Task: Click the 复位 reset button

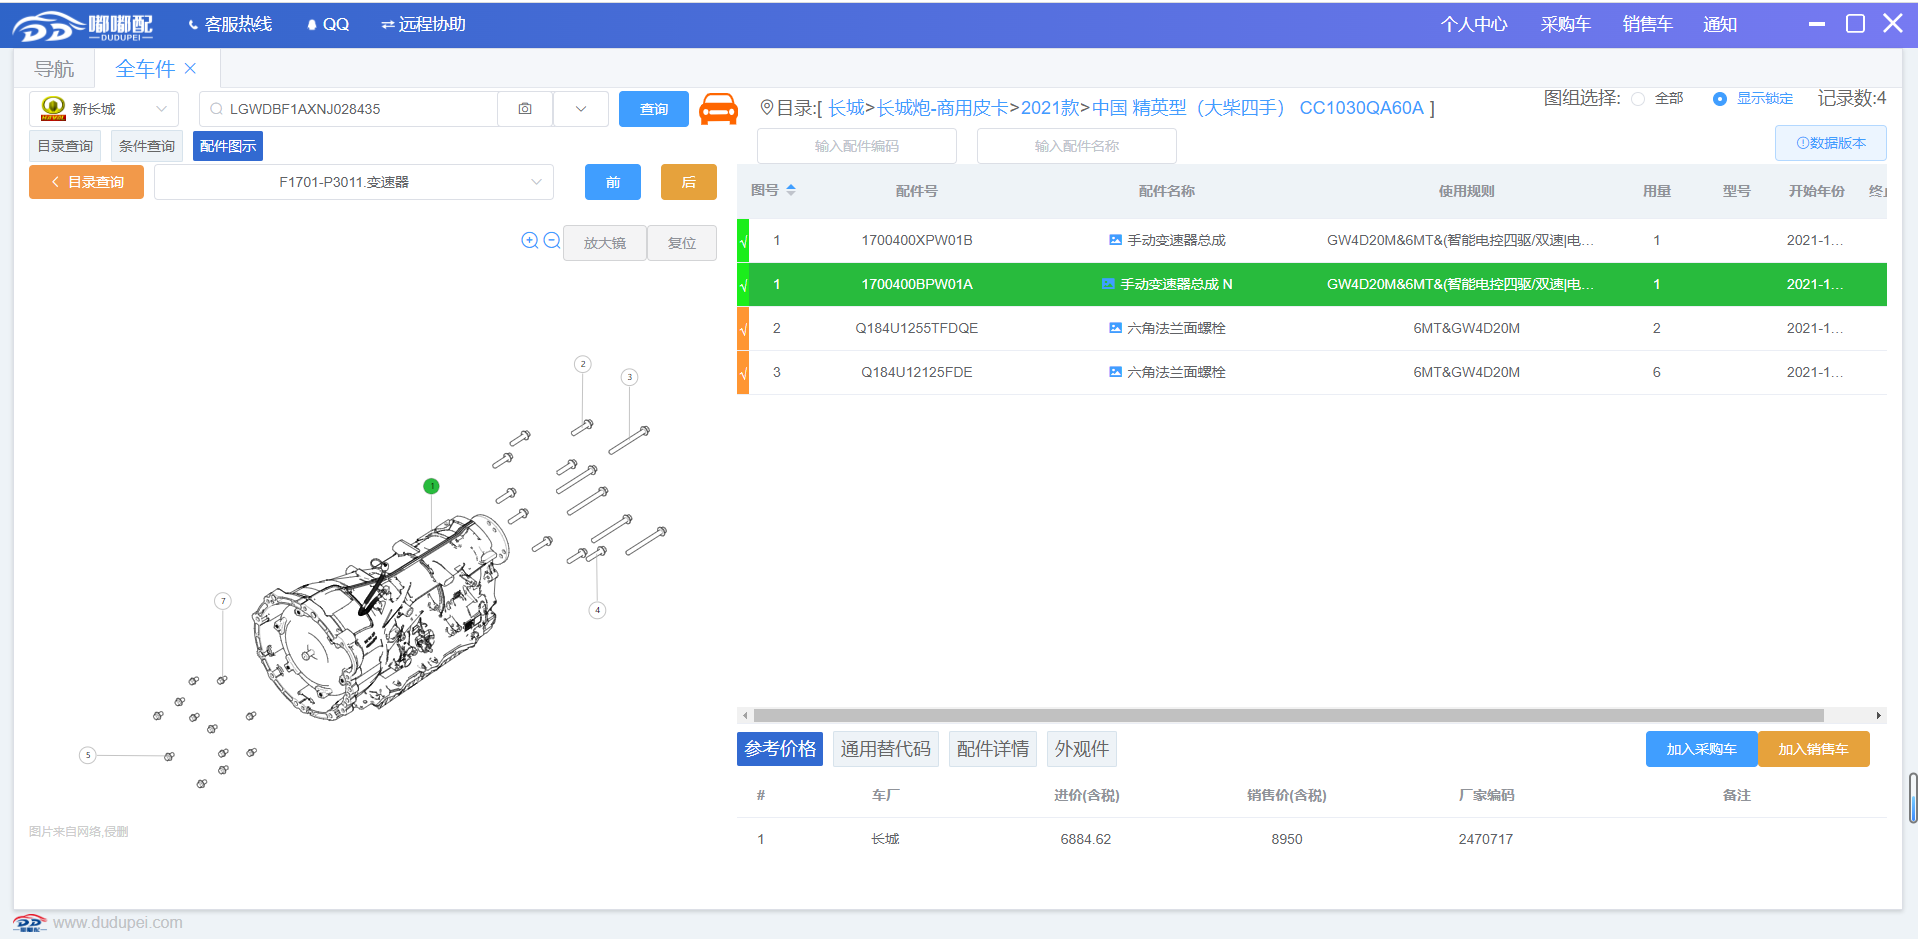Action: 682,243
